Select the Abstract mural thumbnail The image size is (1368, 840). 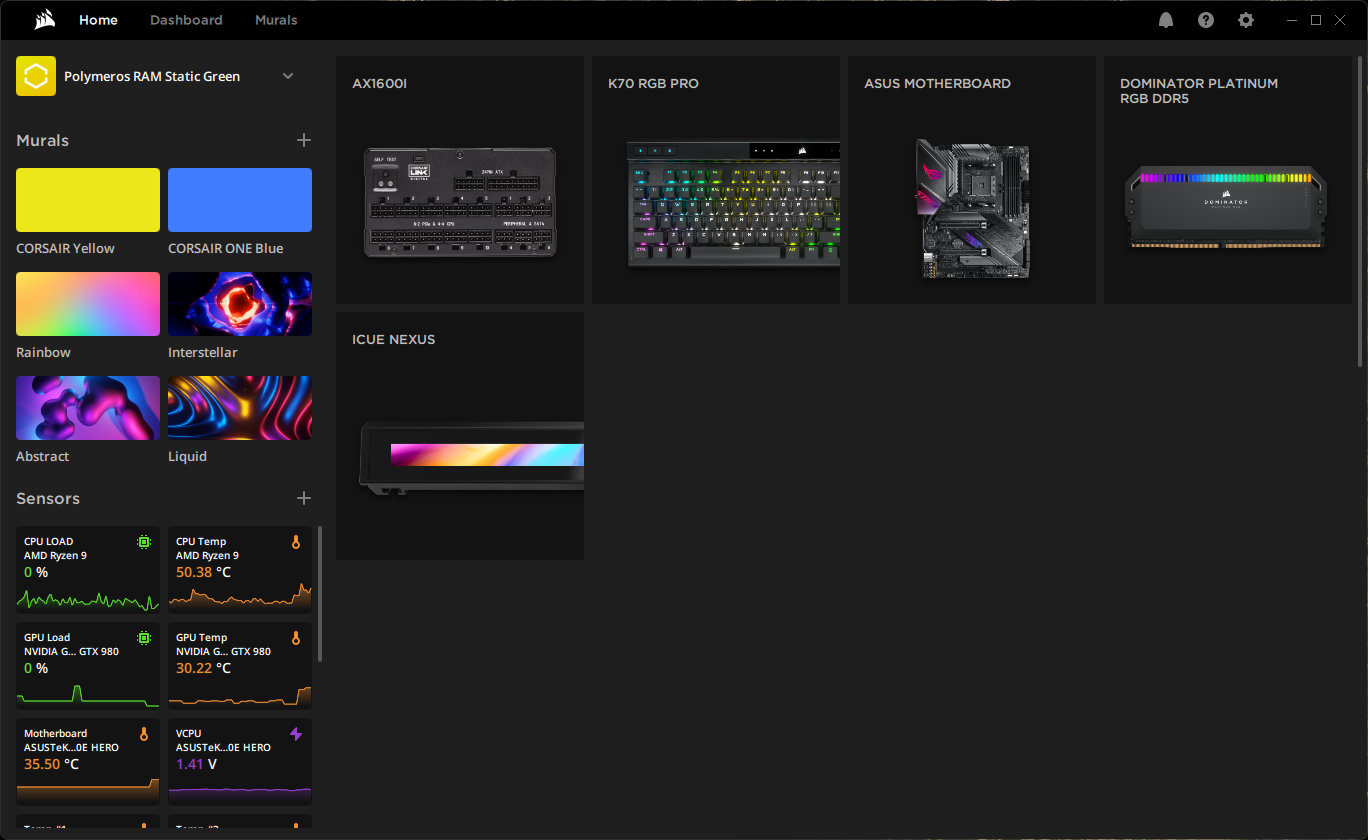point(88,408)
